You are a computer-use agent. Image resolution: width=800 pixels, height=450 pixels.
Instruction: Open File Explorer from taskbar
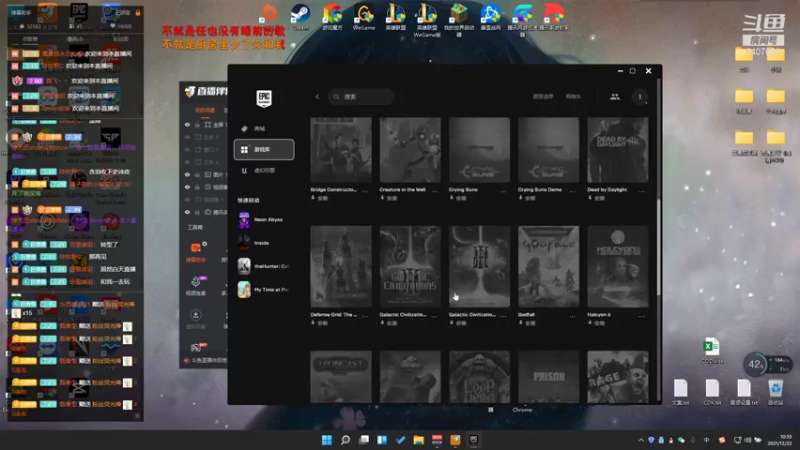[x=418, y=440]
